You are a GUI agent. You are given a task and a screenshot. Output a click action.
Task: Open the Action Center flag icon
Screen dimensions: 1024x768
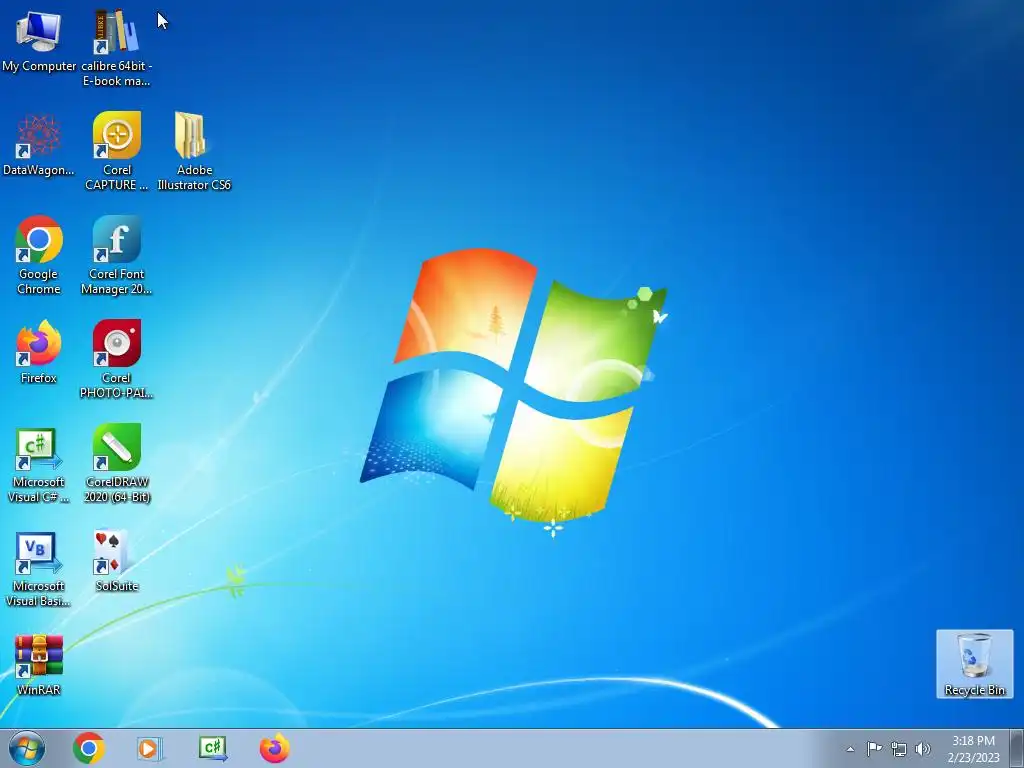874,749
